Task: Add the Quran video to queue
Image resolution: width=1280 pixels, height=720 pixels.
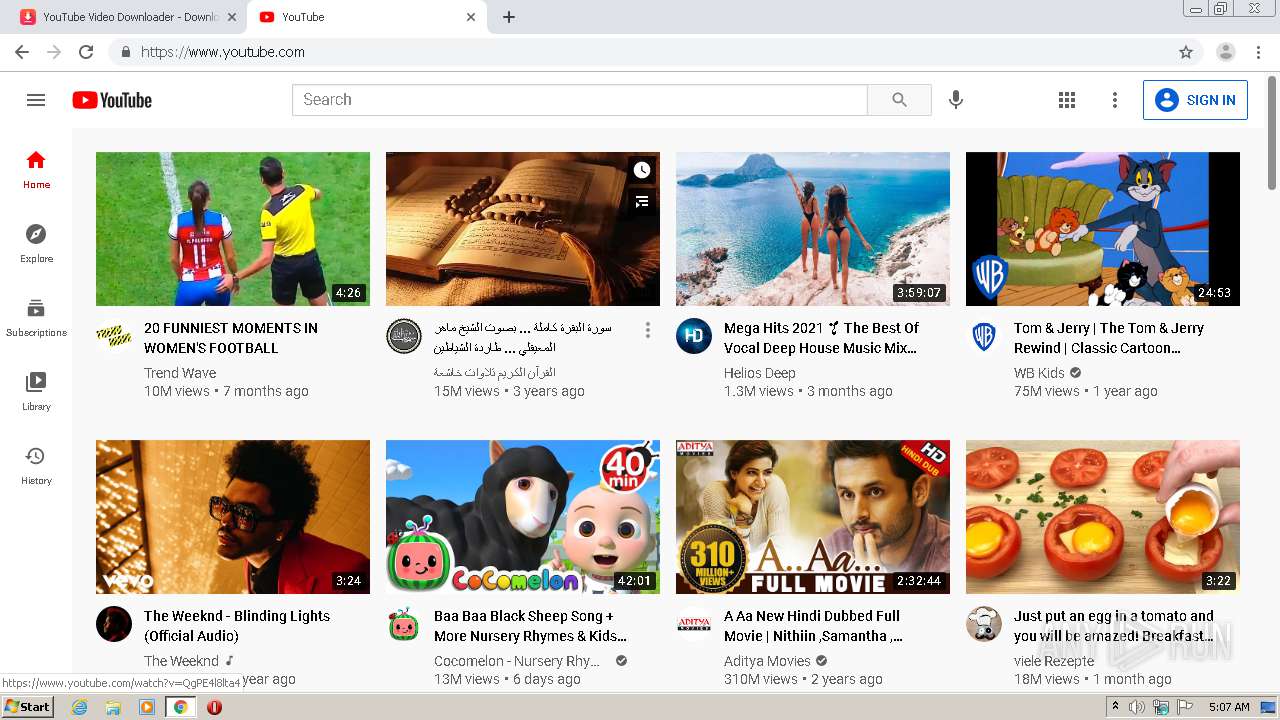Action: click(642, 201)
